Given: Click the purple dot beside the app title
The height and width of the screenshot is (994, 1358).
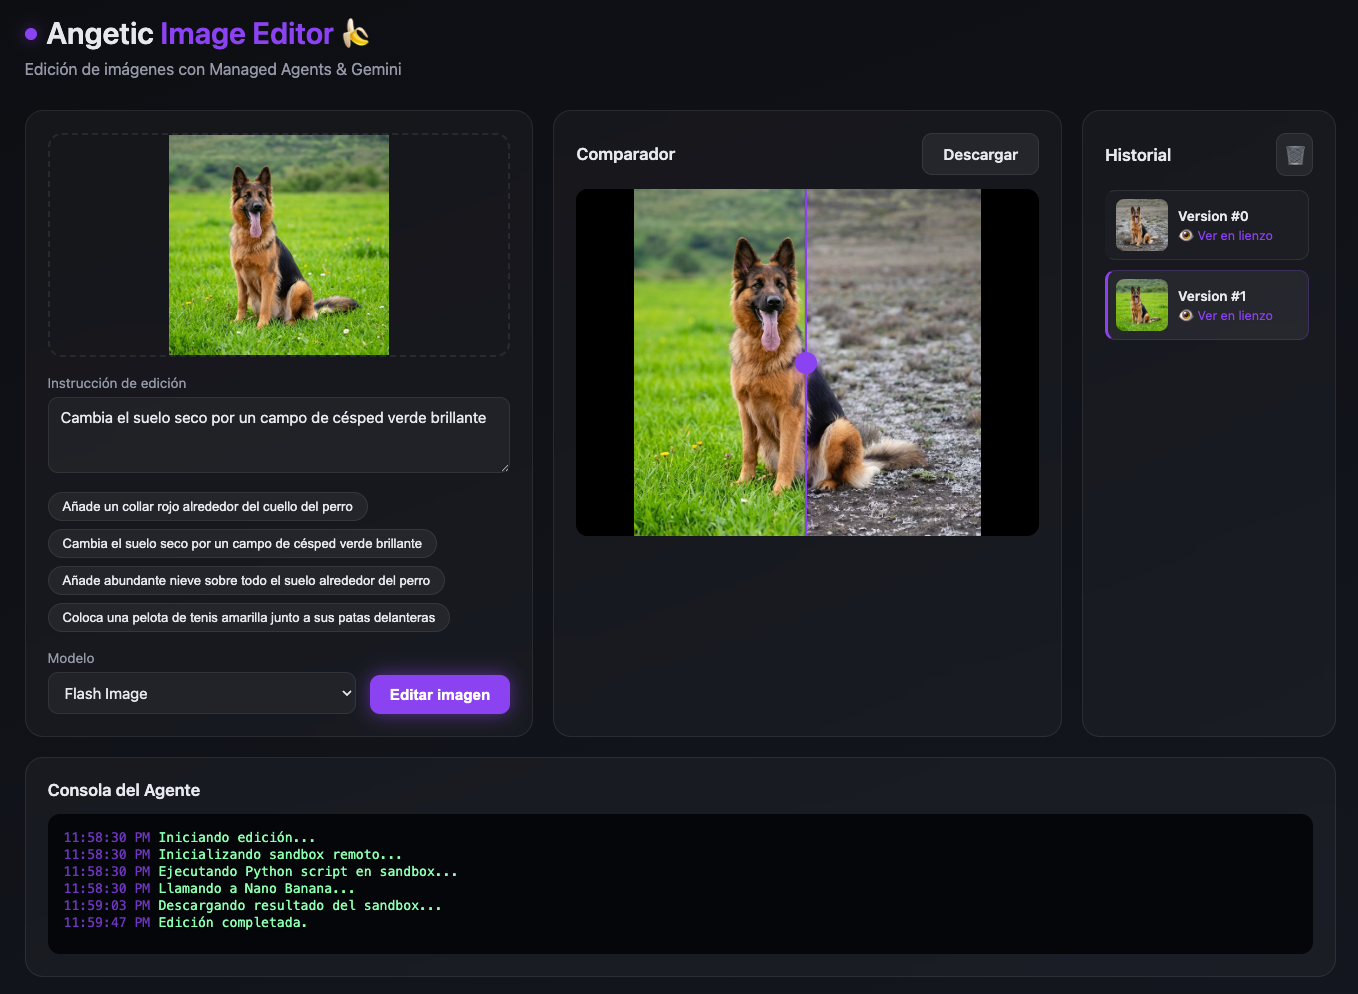Looking at the screenshot, I should (x=31, y=34).
